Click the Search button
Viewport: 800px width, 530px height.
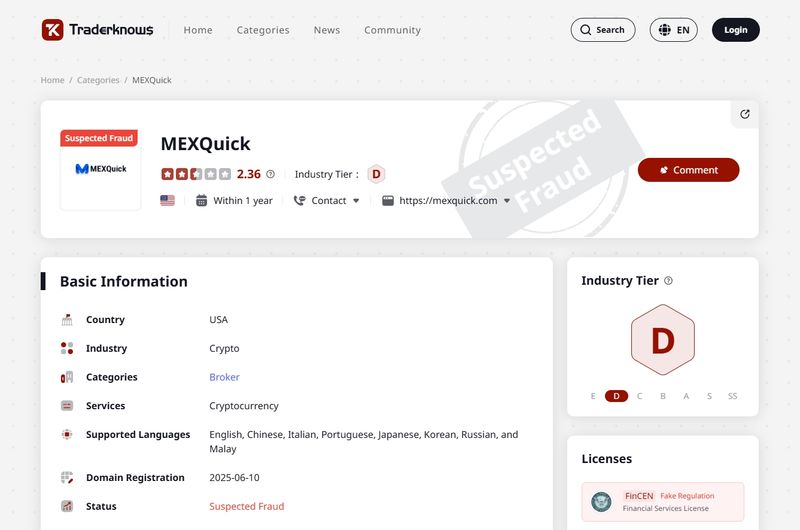603,30
